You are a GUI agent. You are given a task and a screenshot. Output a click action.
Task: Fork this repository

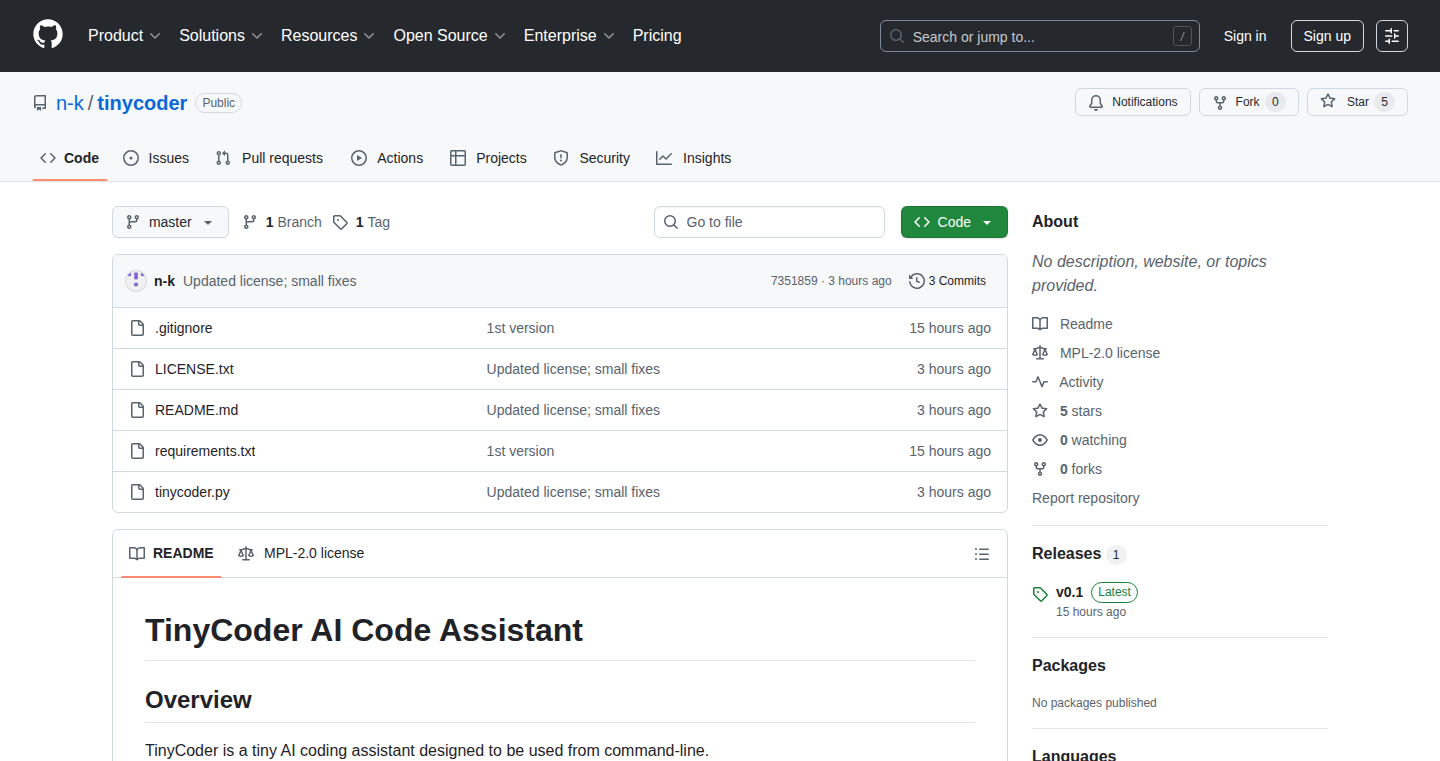pos(1248,102)
